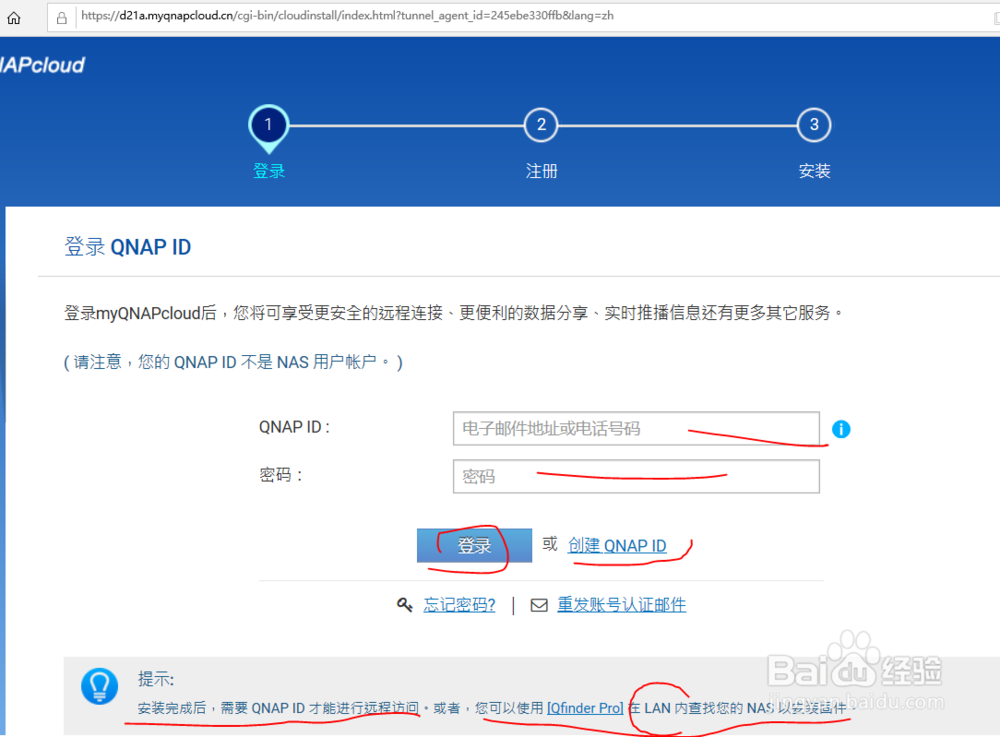1000x737 pixels.
Task: Select step 1 login circle
Action: tap(268, 126)
